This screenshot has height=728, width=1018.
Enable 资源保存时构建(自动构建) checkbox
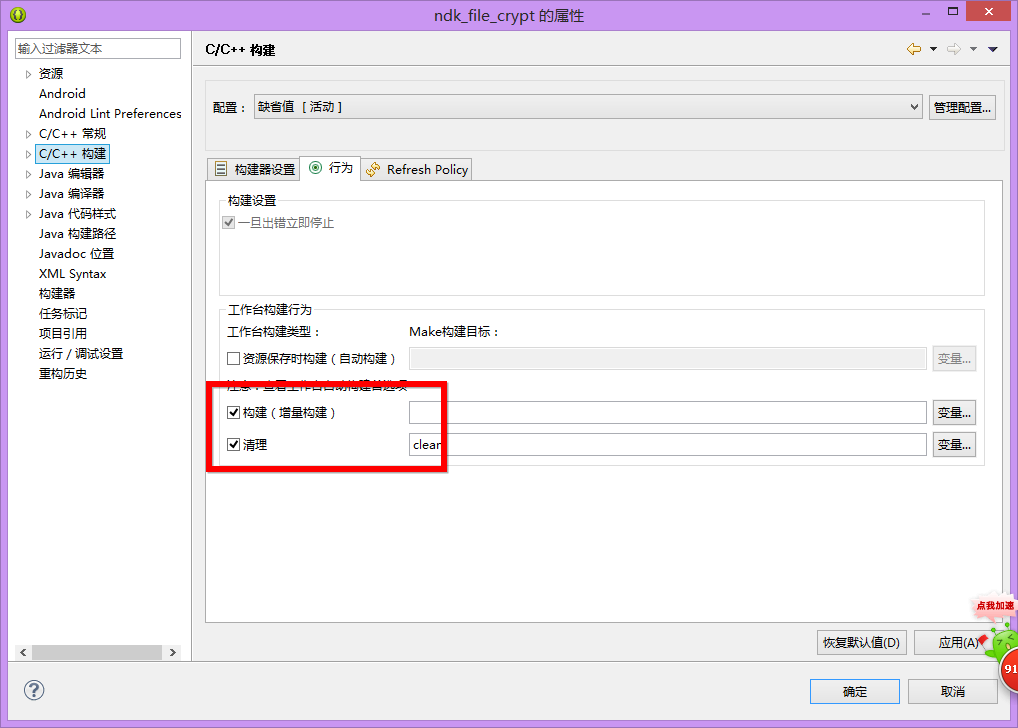[x=234, y=358]
